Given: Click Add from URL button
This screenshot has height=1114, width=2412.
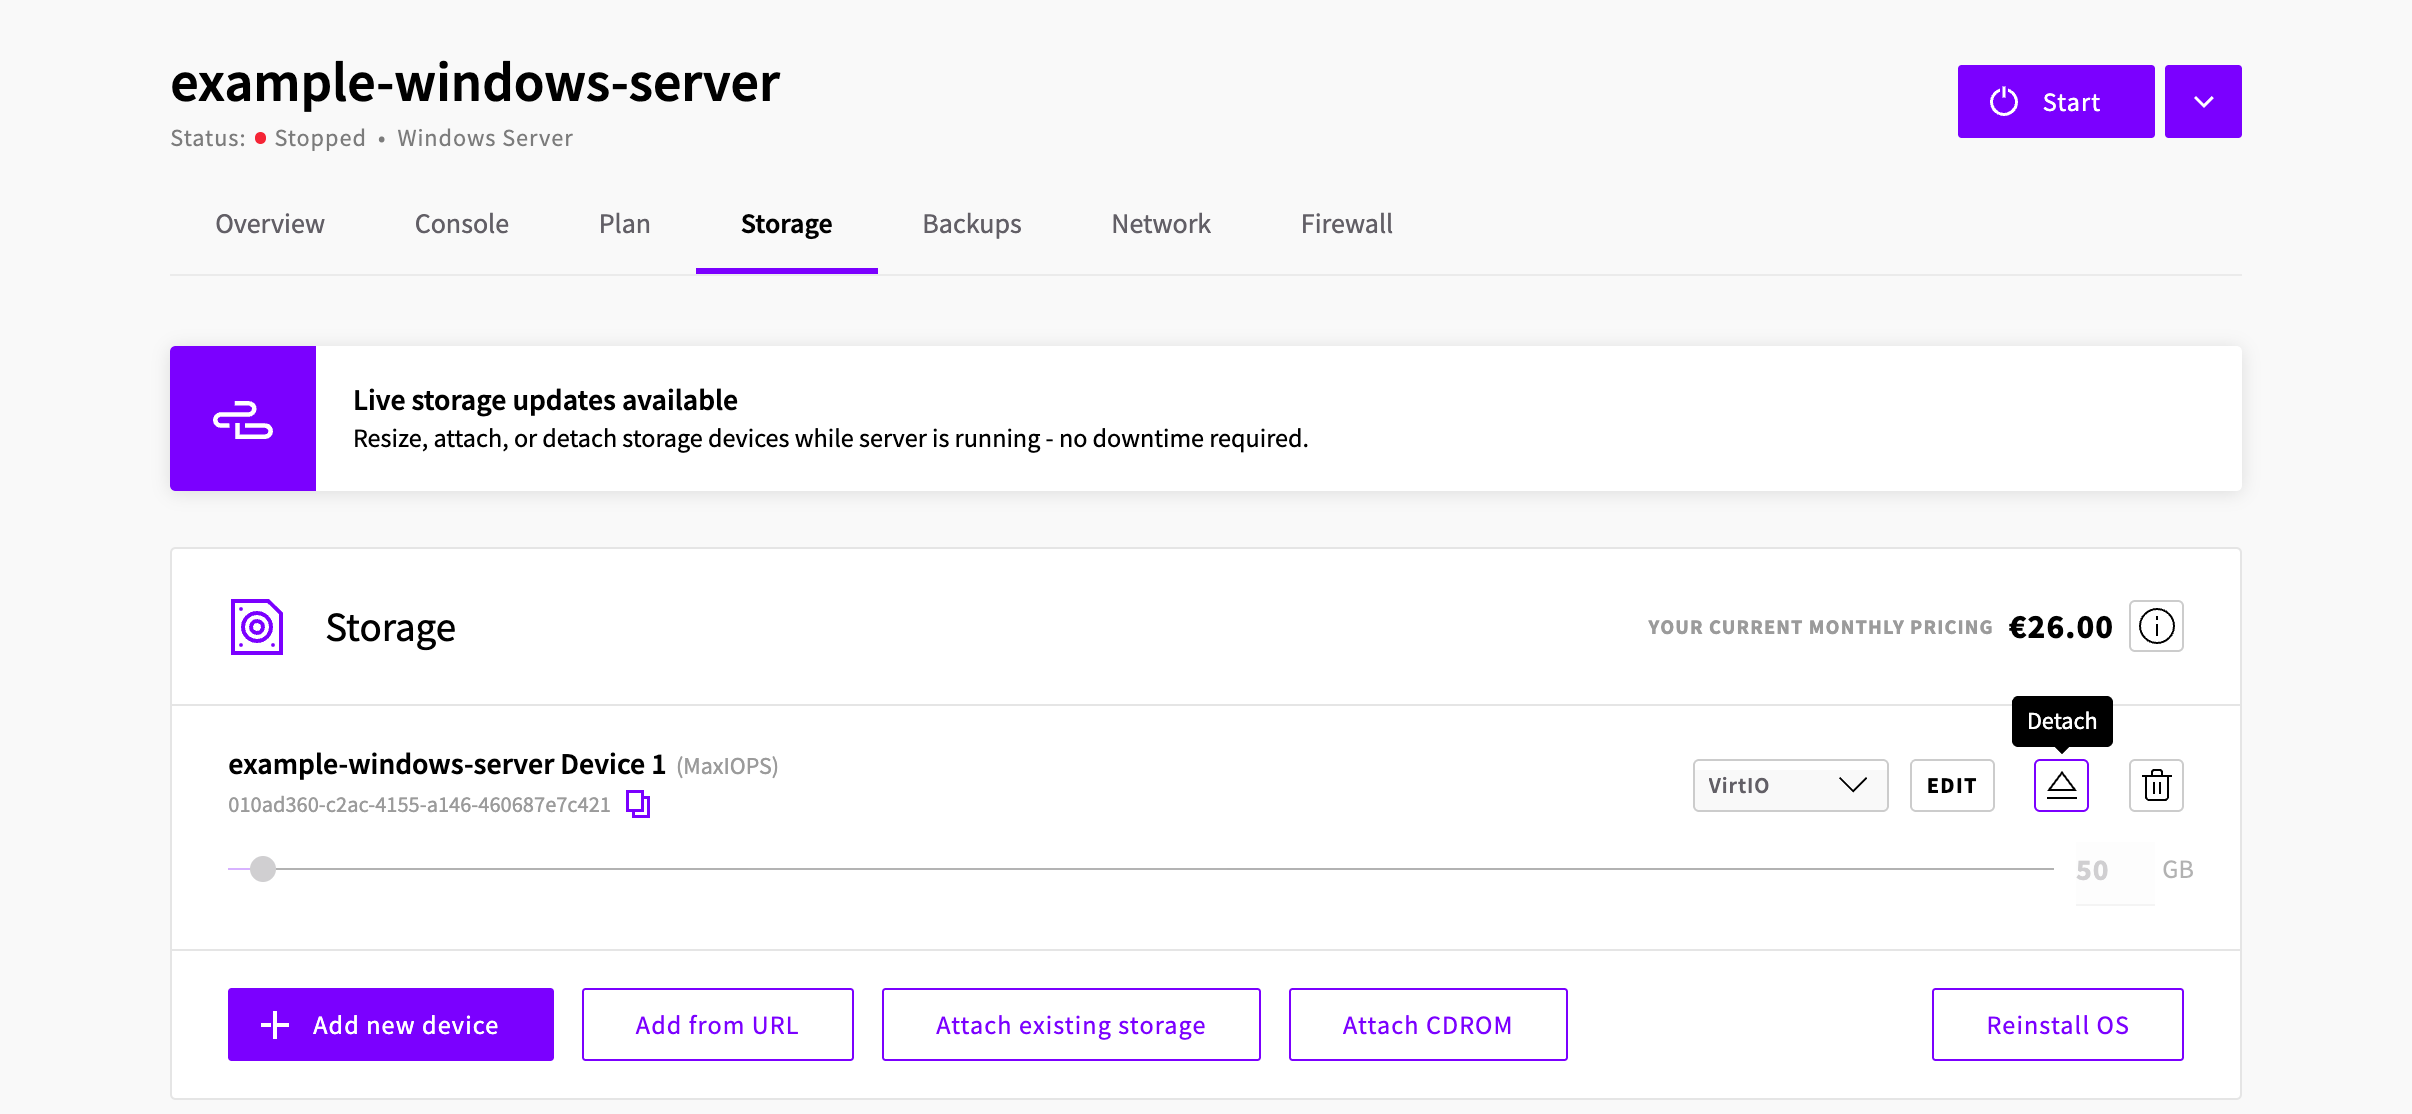Looking at the screenshot, I should tap(718, 1025).
